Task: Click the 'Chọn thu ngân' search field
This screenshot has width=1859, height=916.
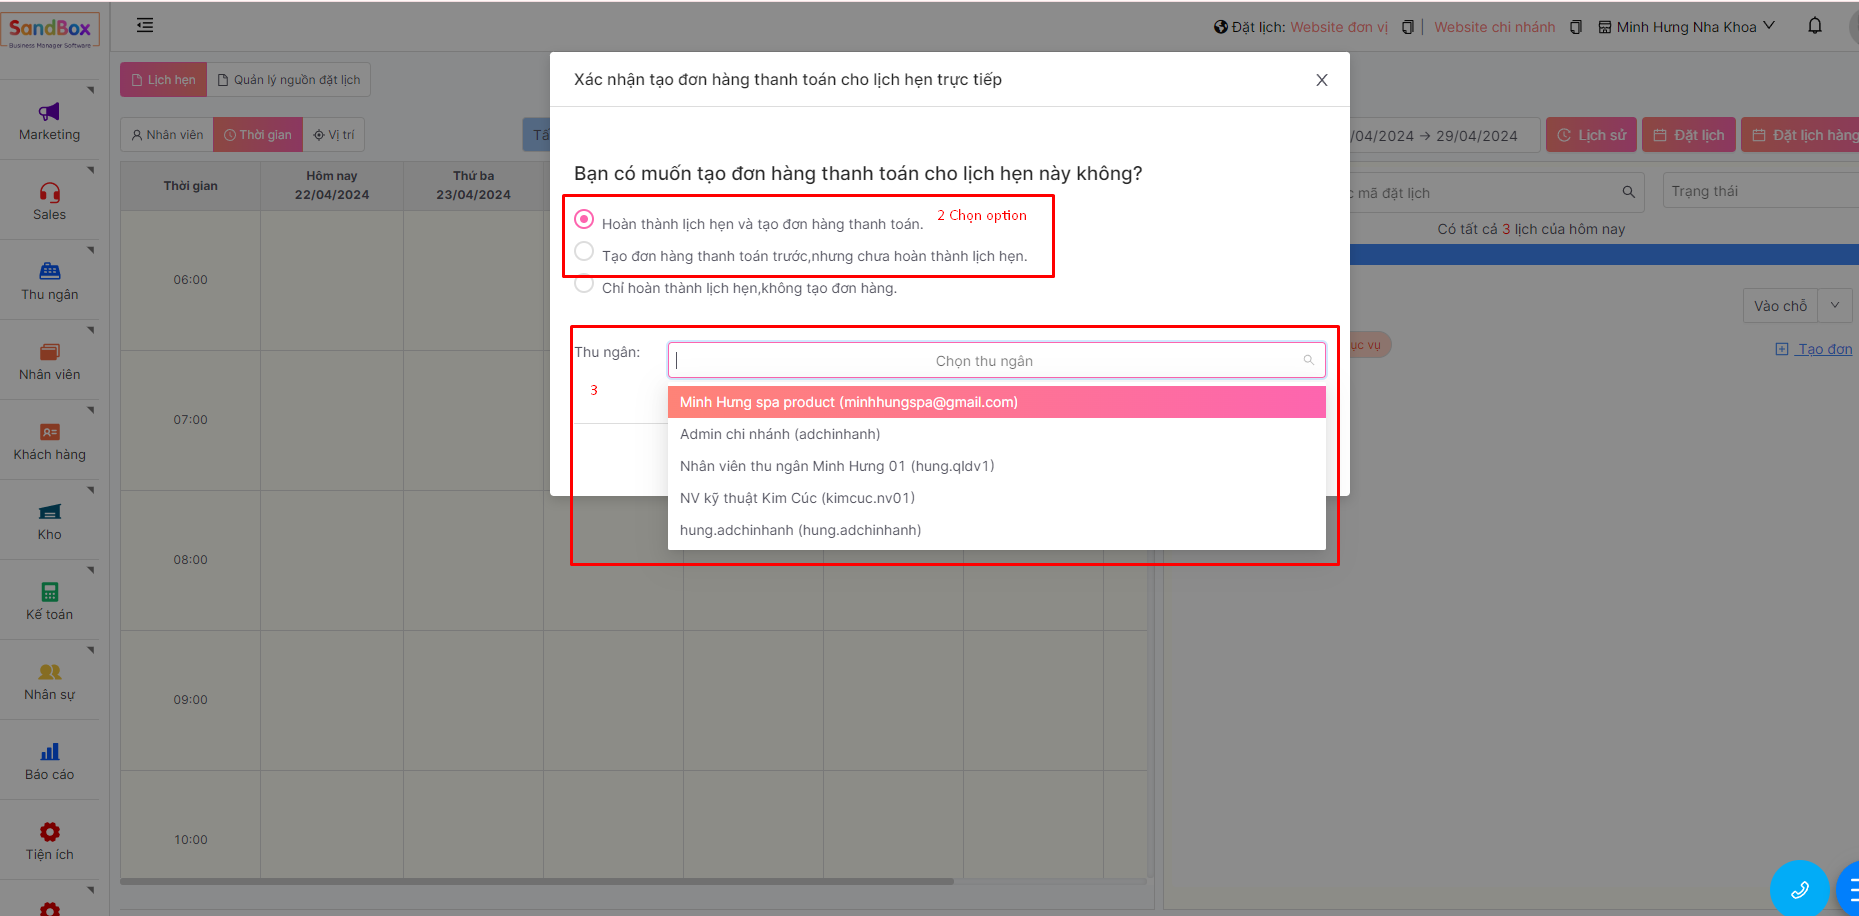Action: coord(984,361)
